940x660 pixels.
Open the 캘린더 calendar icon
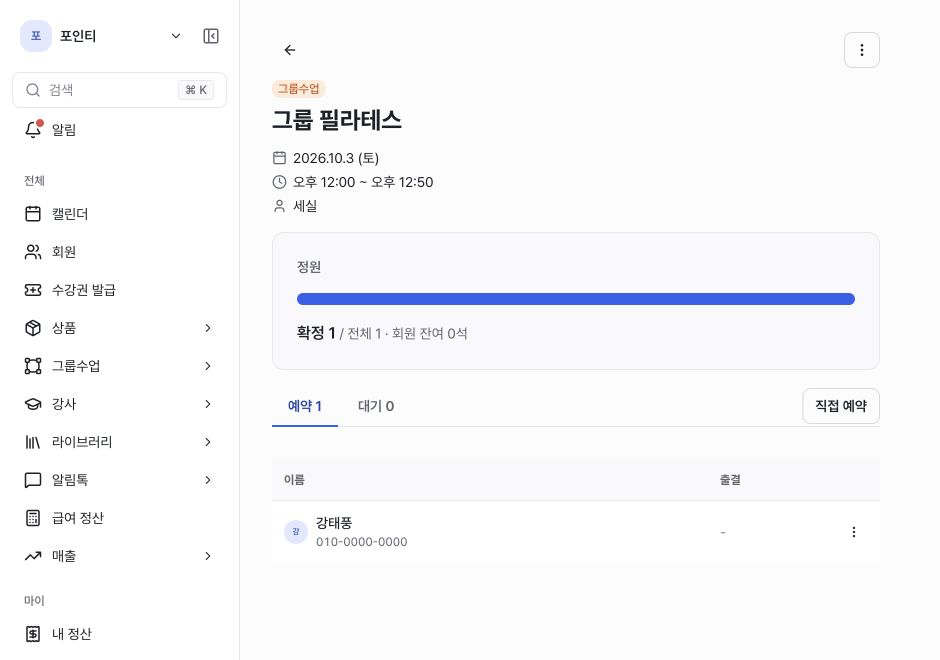pyautogui.click(x=33, y=214)
